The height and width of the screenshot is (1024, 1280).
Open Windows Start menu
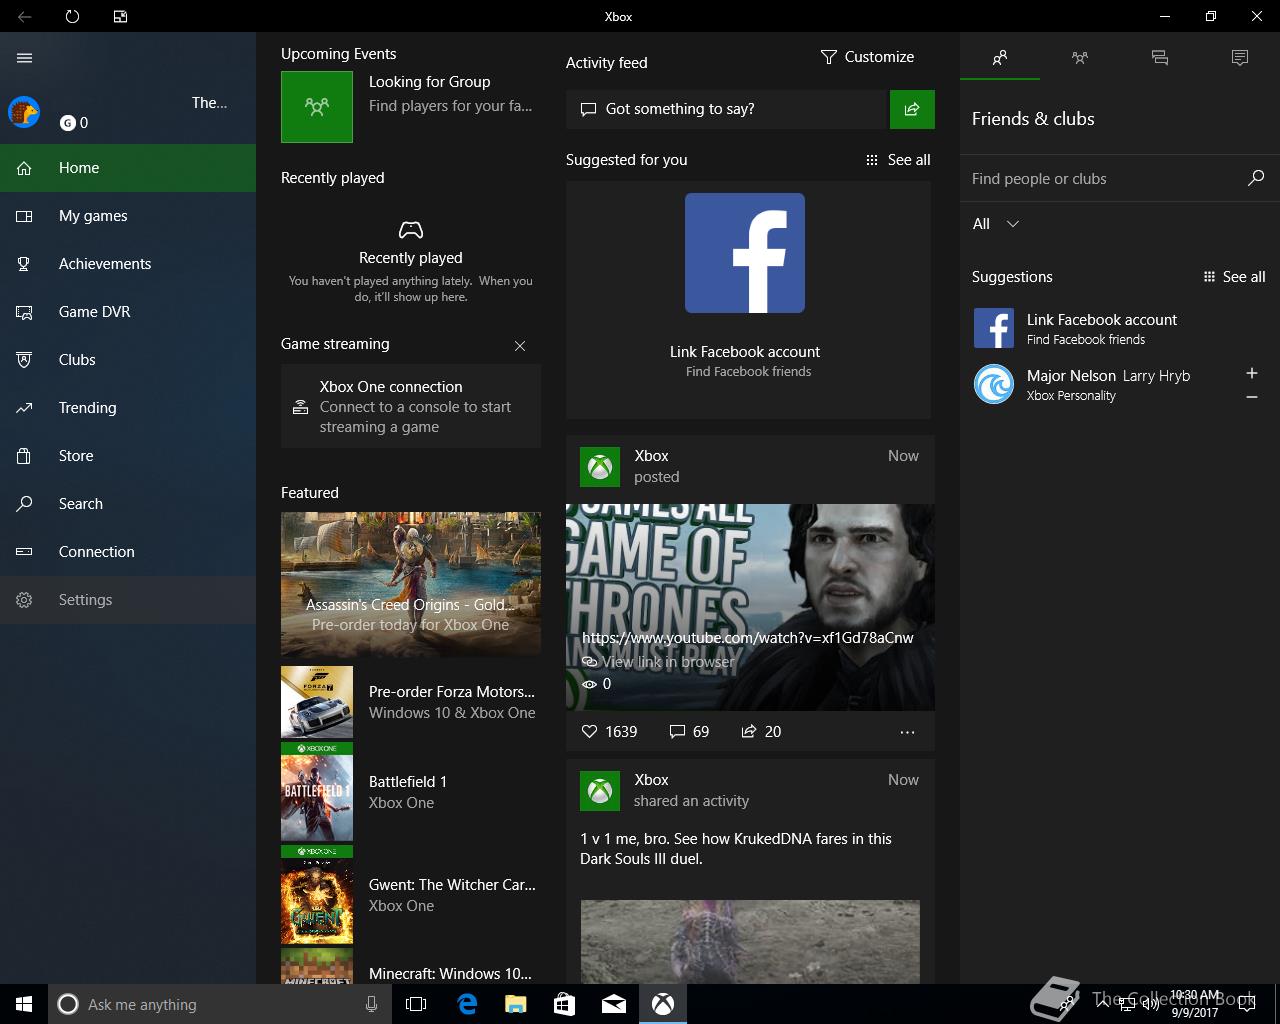(24, 1004)
